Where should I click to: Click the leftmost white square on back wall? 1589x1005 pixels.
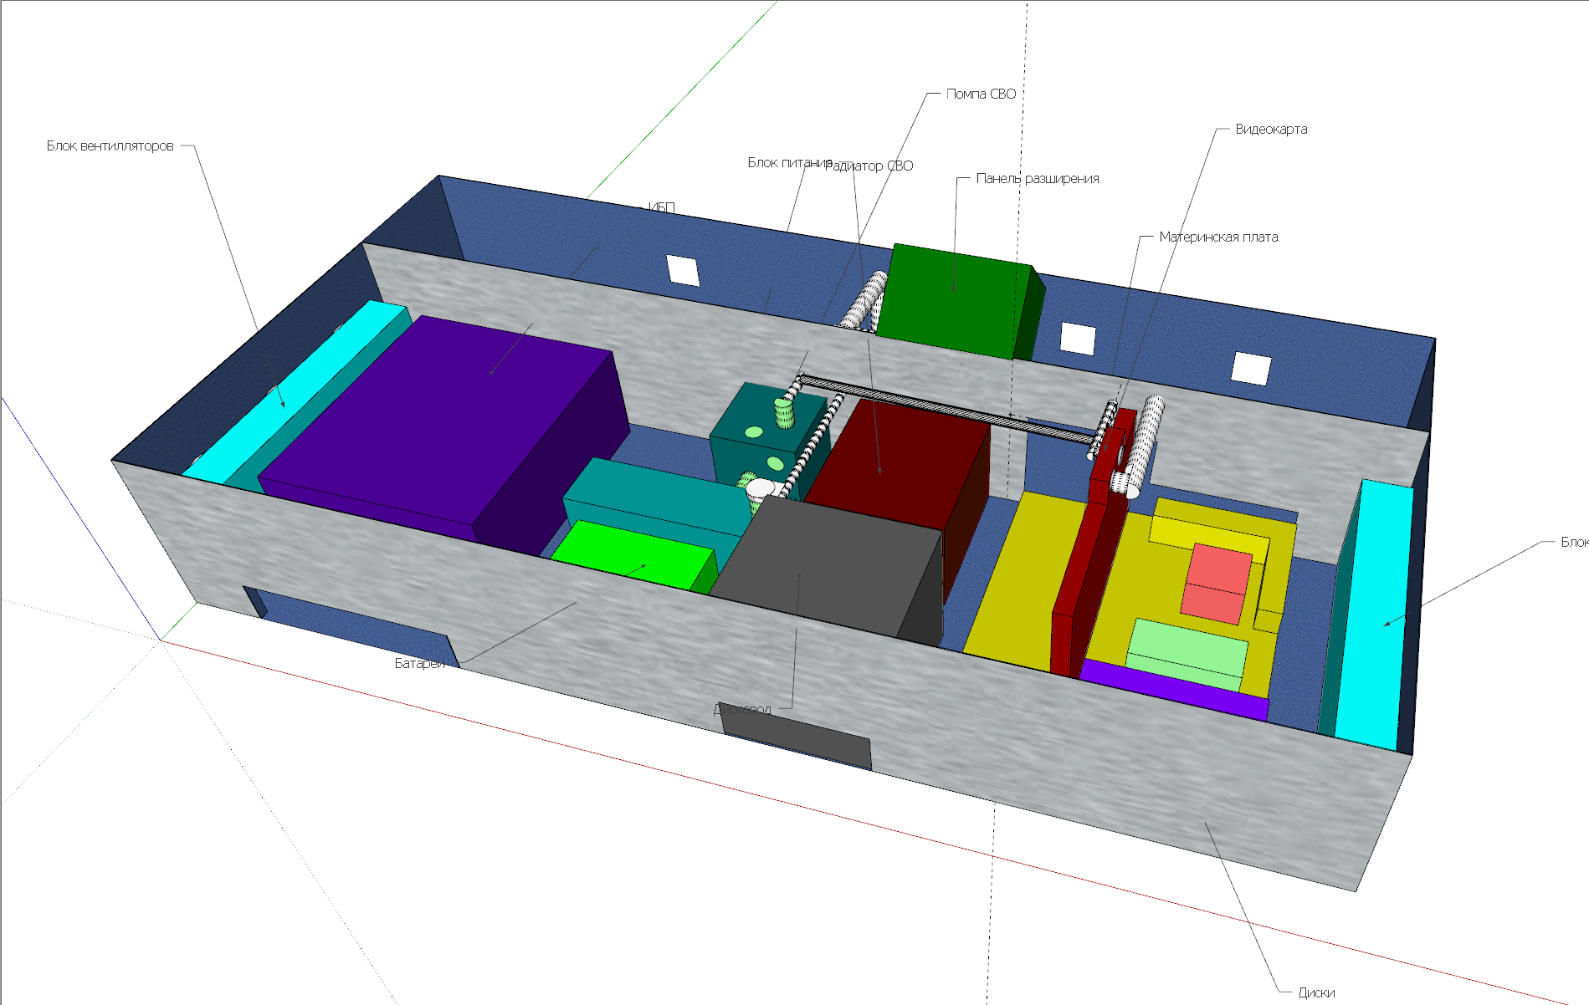tap(683, 270)
